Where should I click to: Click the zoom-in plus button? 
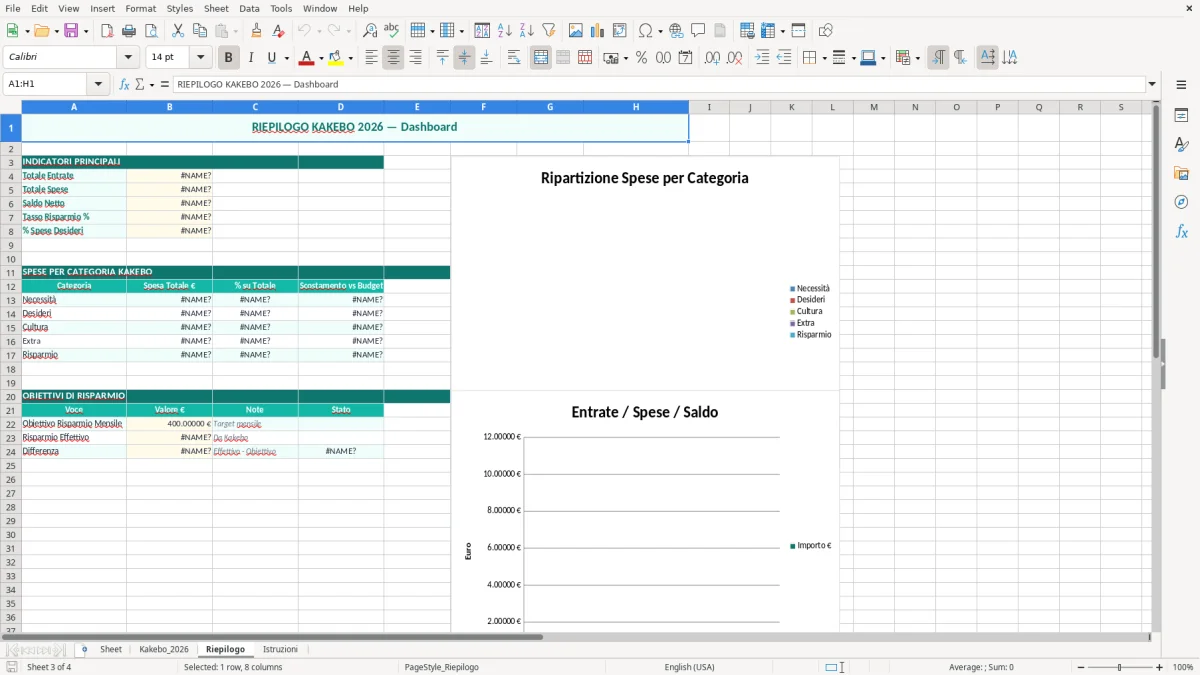pos(1160,667)
